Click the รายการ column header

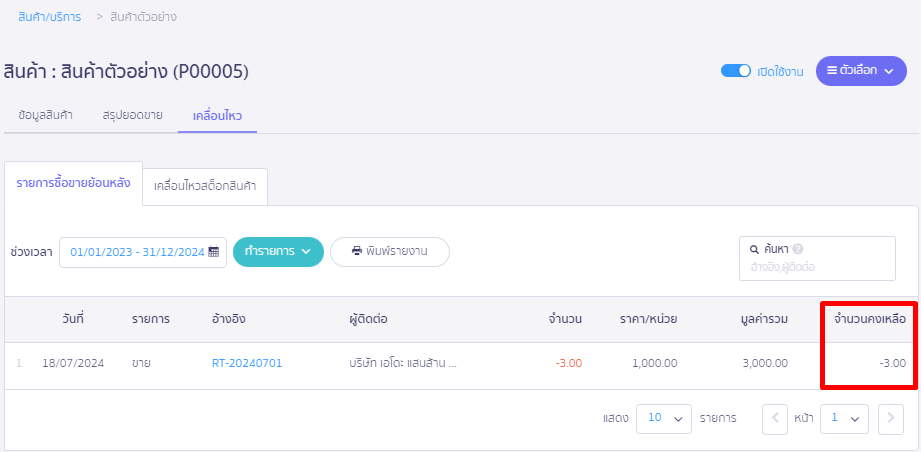pyautogui.click(x=151, y=319)
